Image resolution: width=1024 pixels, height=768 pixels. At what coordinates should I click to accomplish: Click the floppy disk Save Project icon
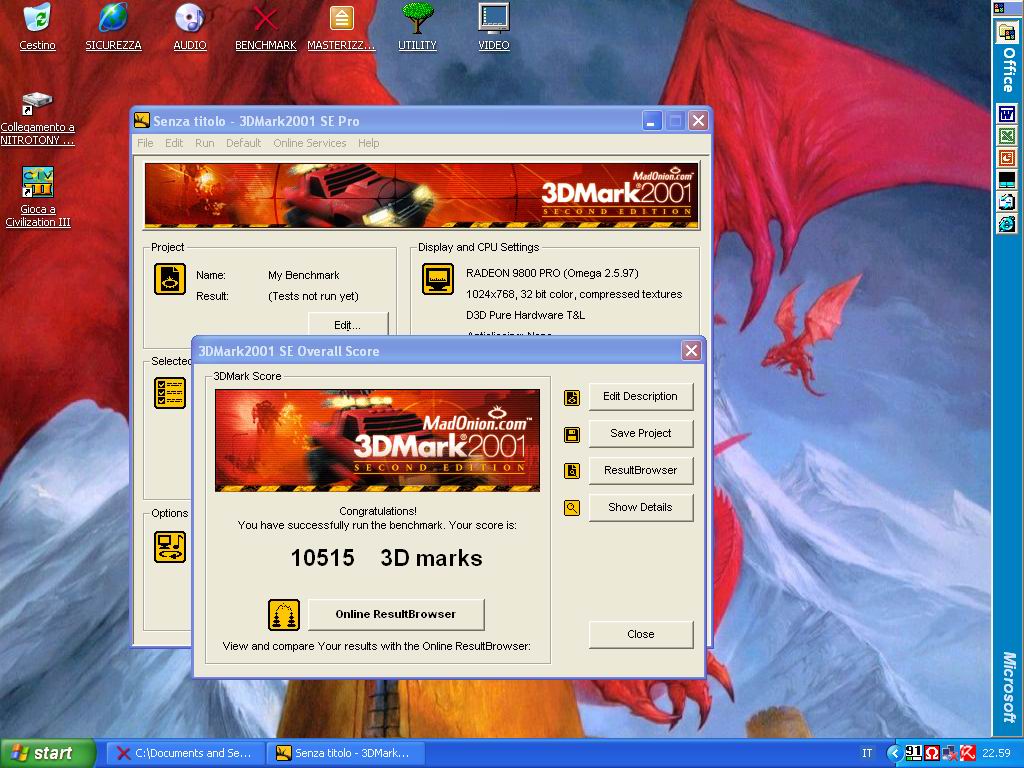571,434
